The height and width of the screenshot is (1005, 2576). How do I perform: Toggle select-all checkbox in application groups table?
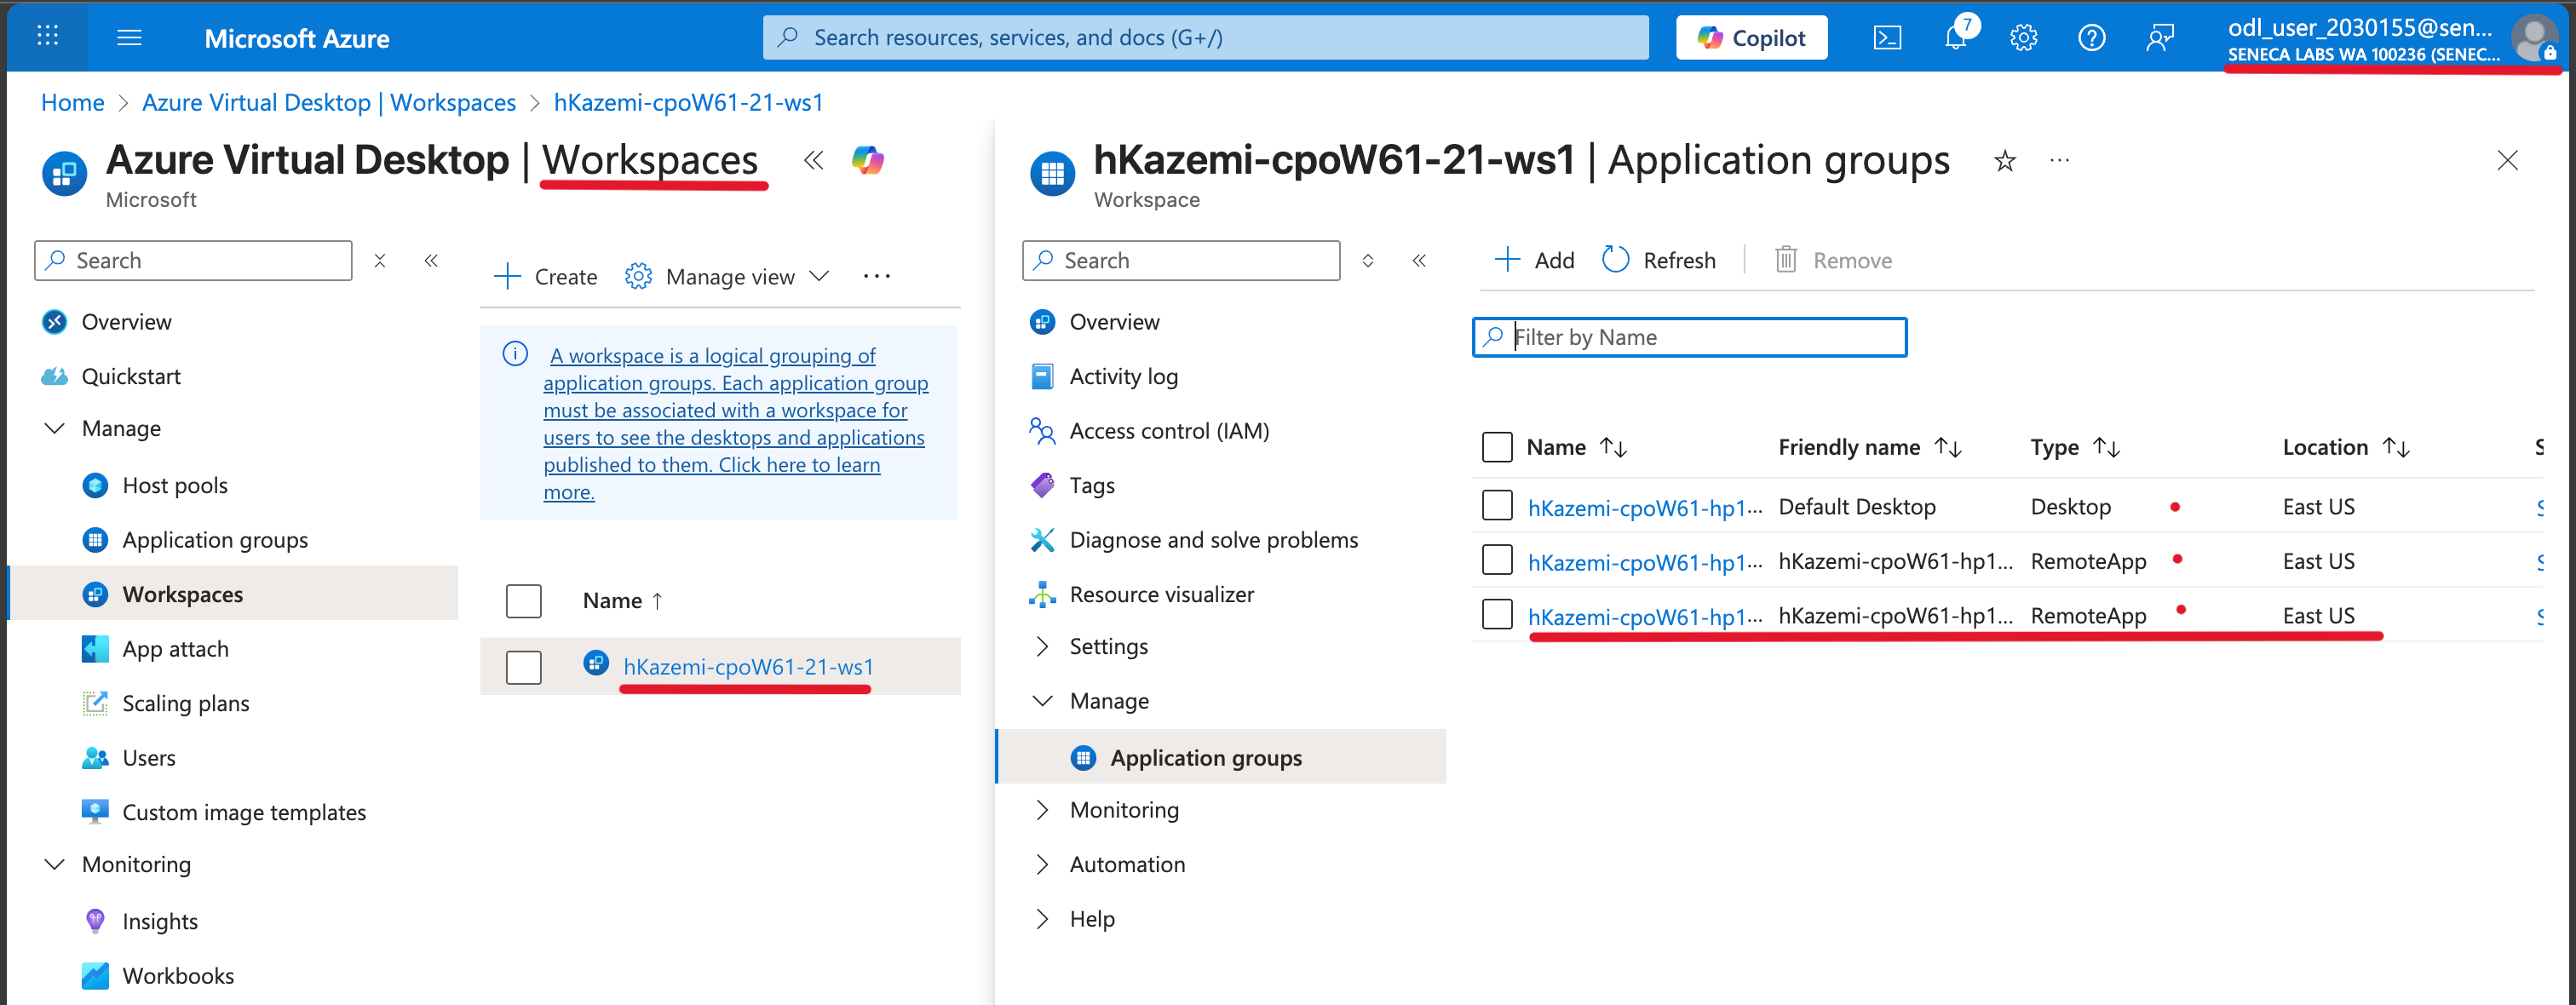[x=1496, y=447]
